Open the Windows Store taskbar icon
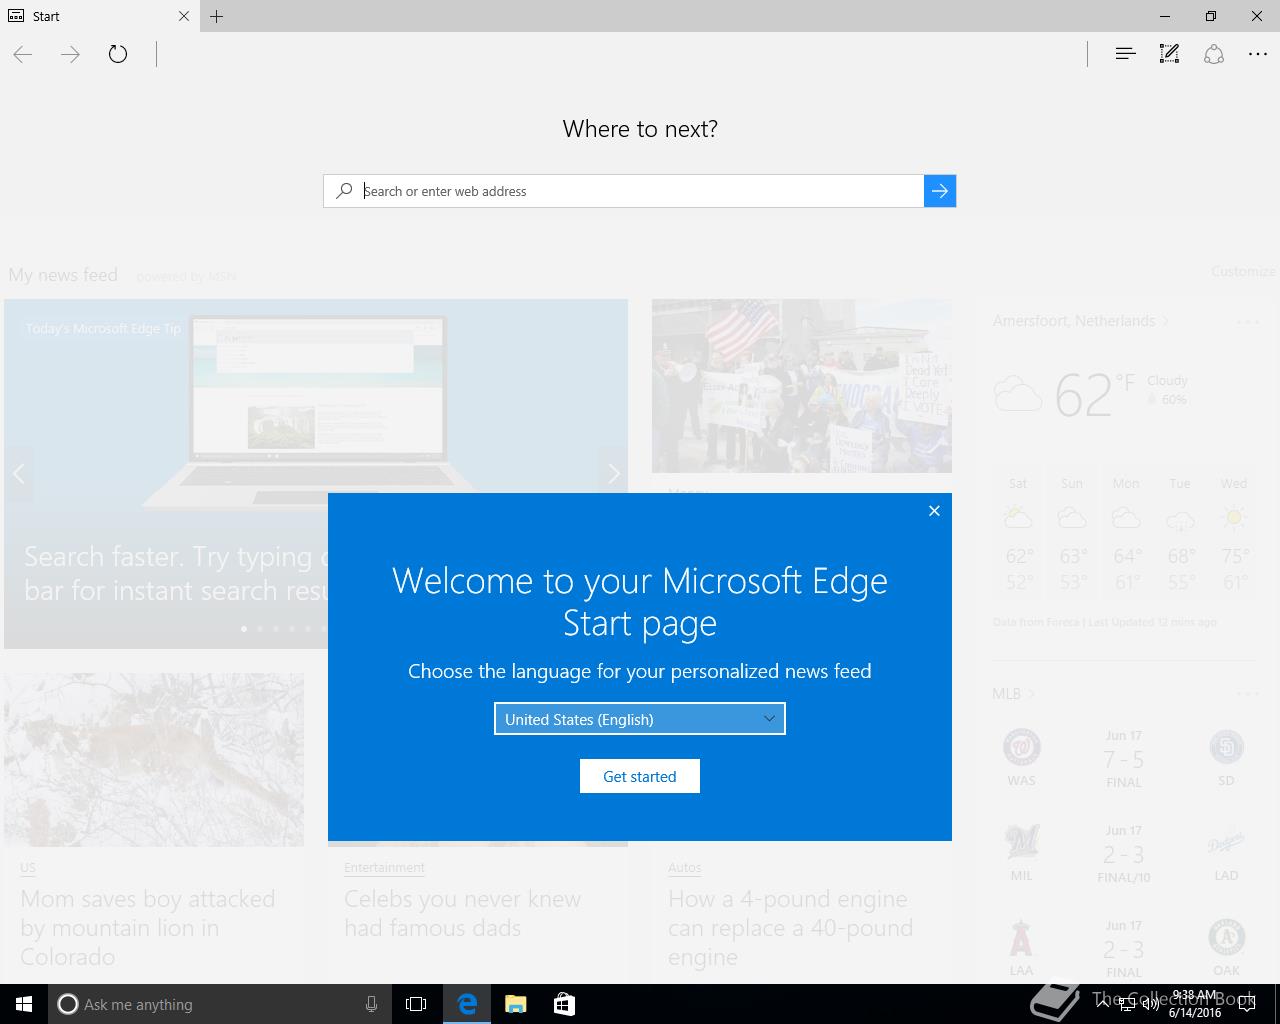The height and width of the screenshot is (1024, 1280). click(x=564, y=1004)
